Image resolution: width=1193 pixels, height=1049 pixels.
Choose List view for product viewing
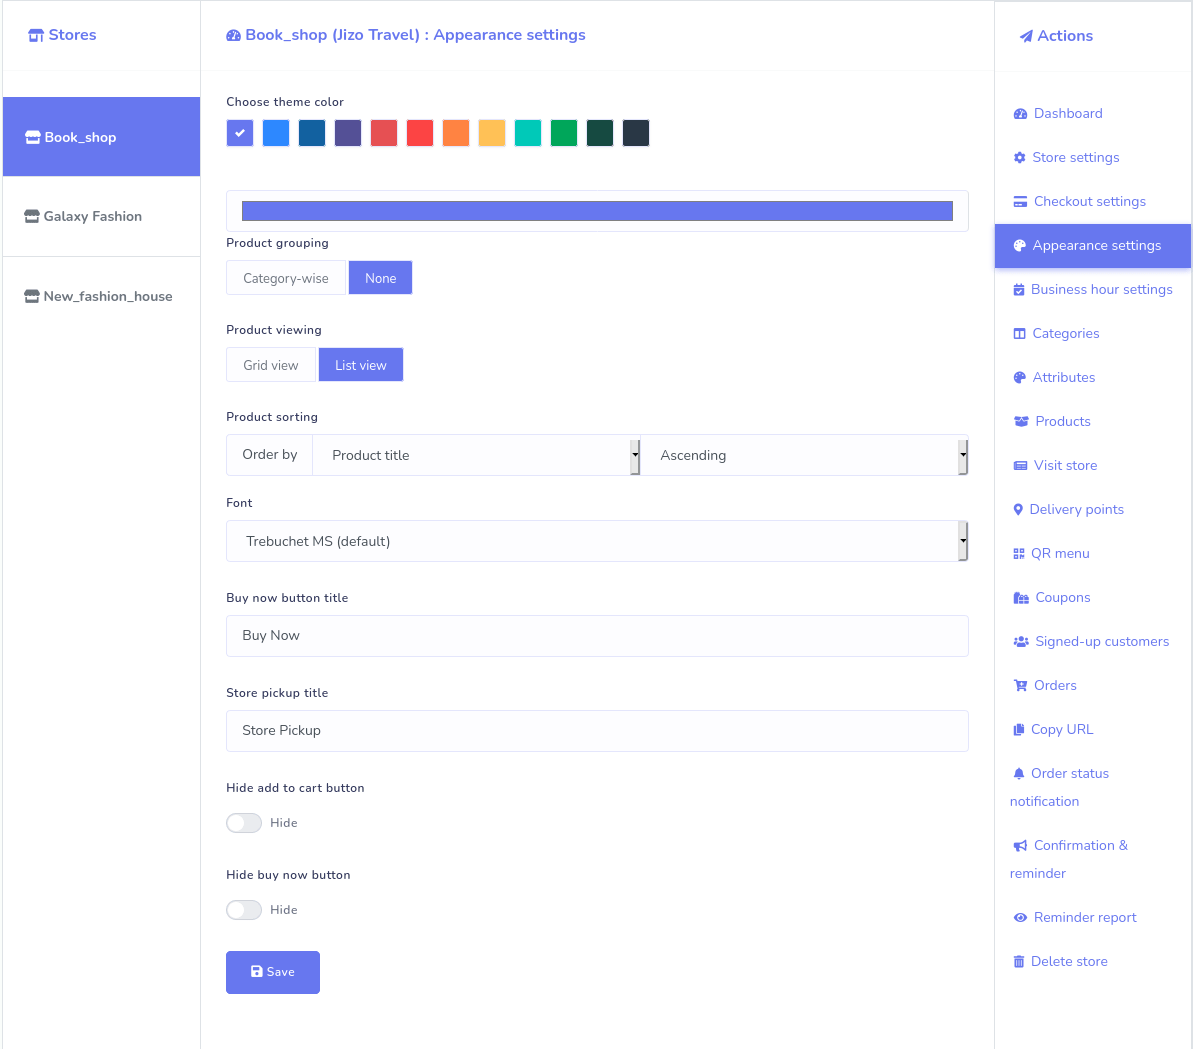pyautogui.click(x=361, y=365)
